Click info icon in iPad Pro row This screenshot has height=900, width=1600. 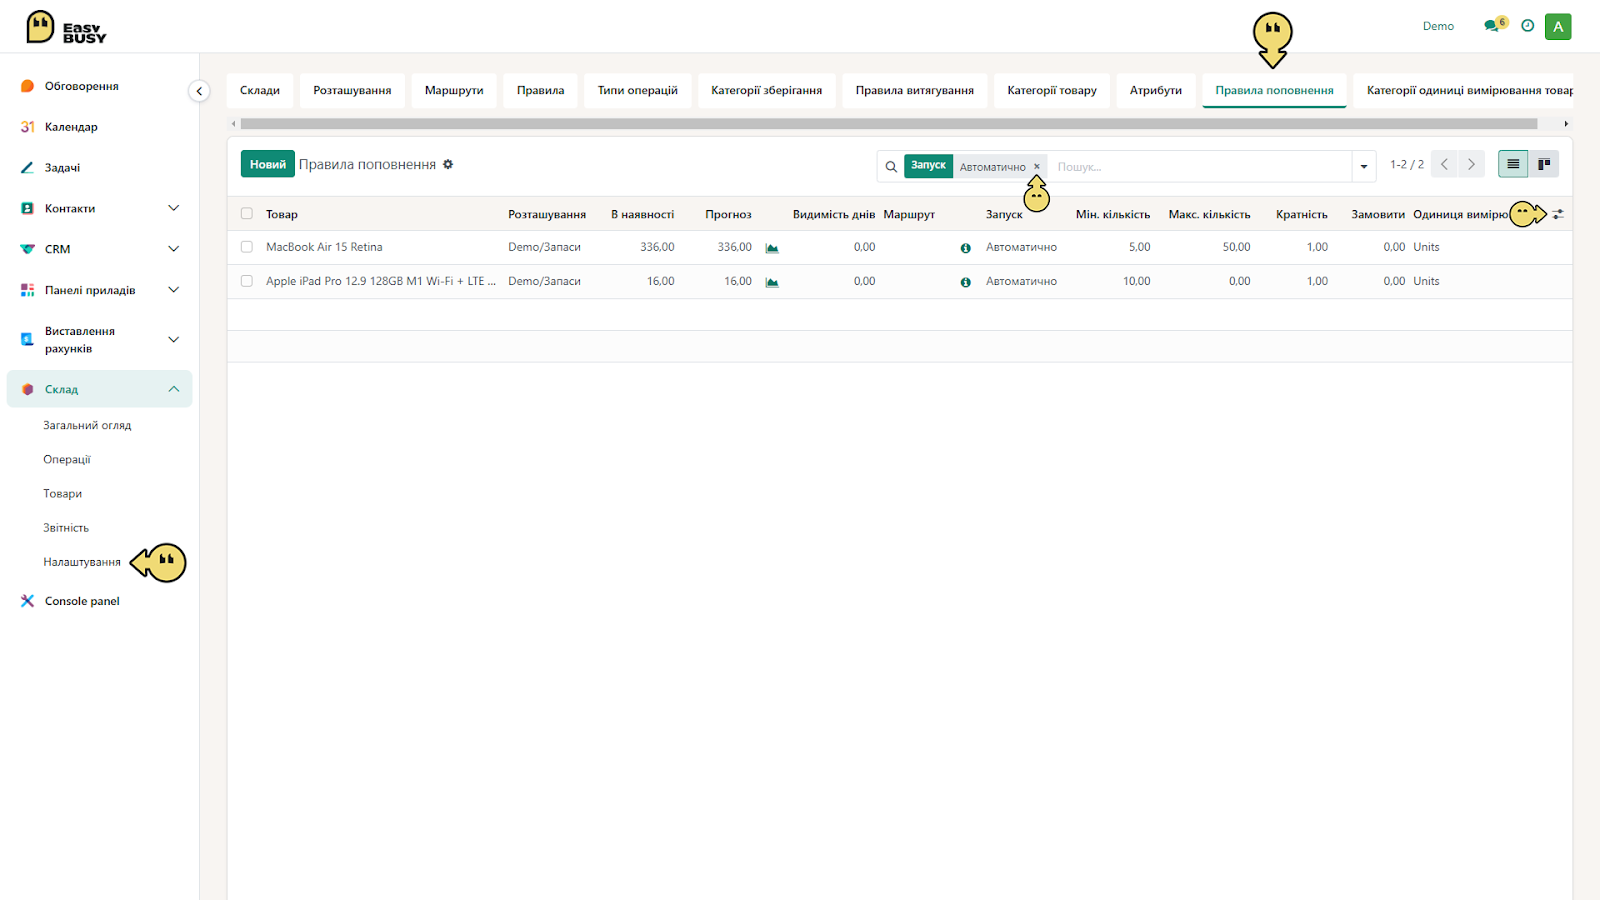coord(966,282)
